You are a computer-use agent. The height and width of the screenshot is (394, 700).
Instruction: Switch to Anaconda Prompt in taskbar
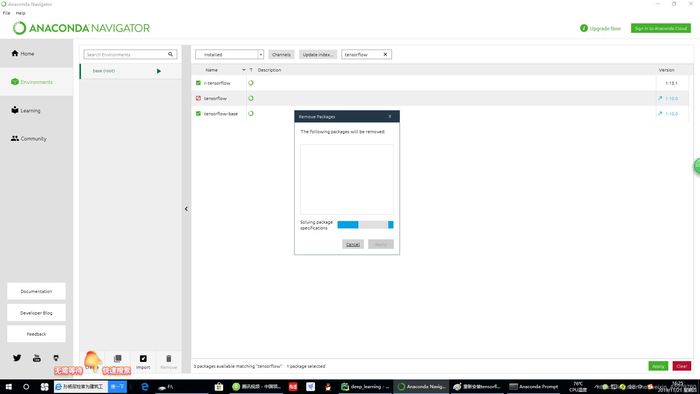pos(533,387)
